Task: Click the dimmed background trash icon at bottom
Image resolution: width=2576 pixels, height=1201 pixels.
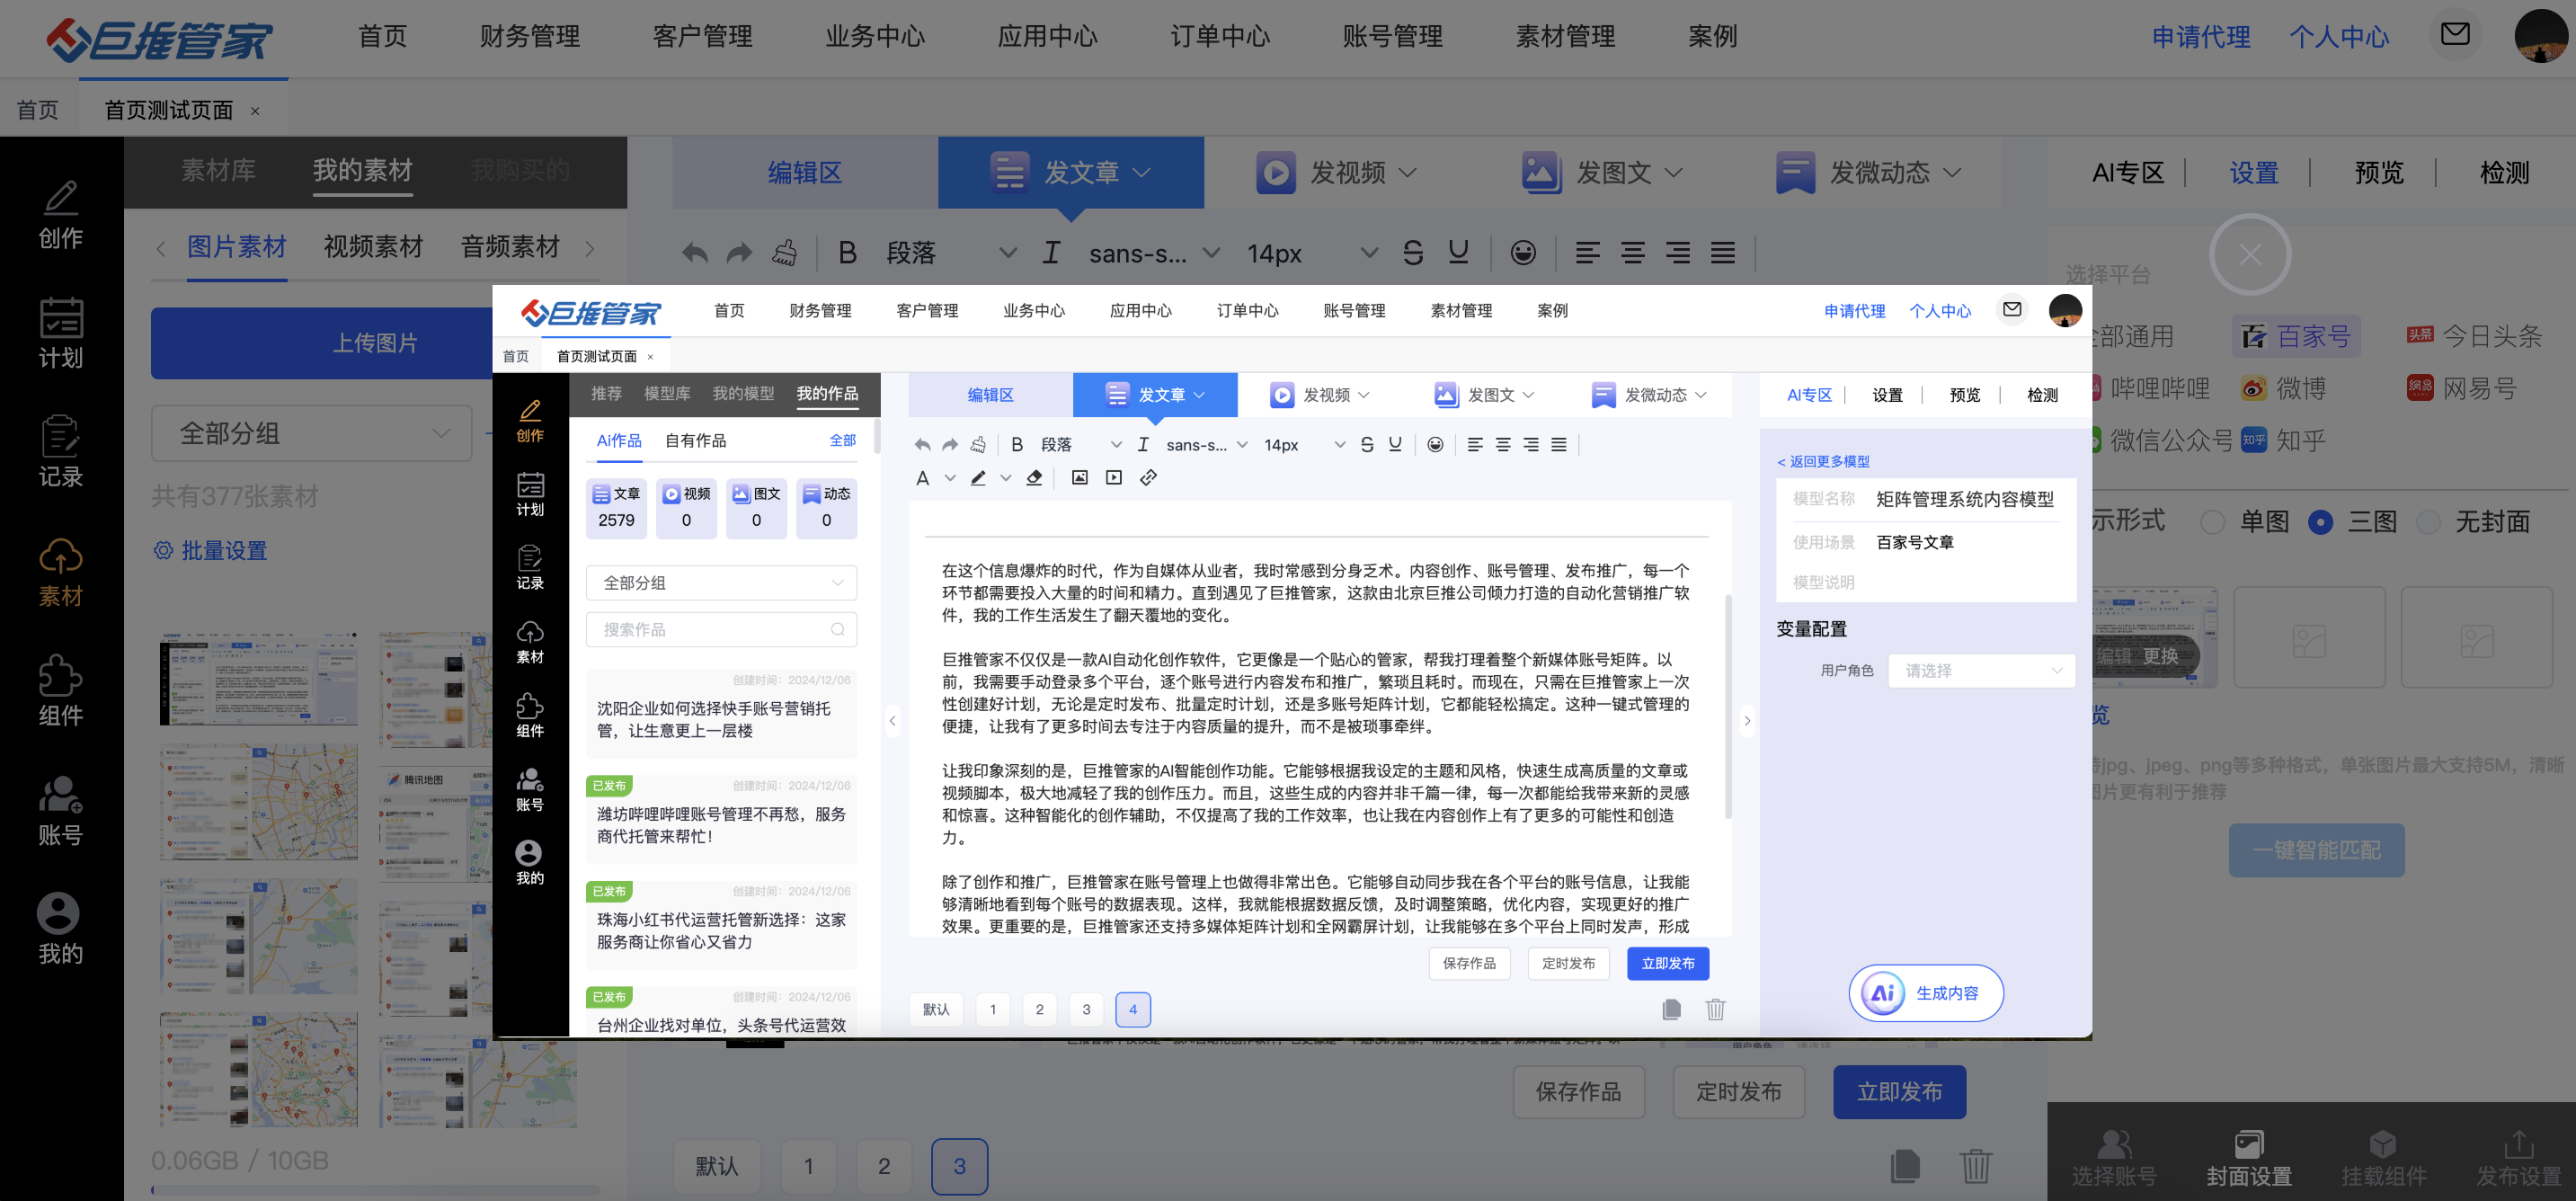Action: 1975,1165
